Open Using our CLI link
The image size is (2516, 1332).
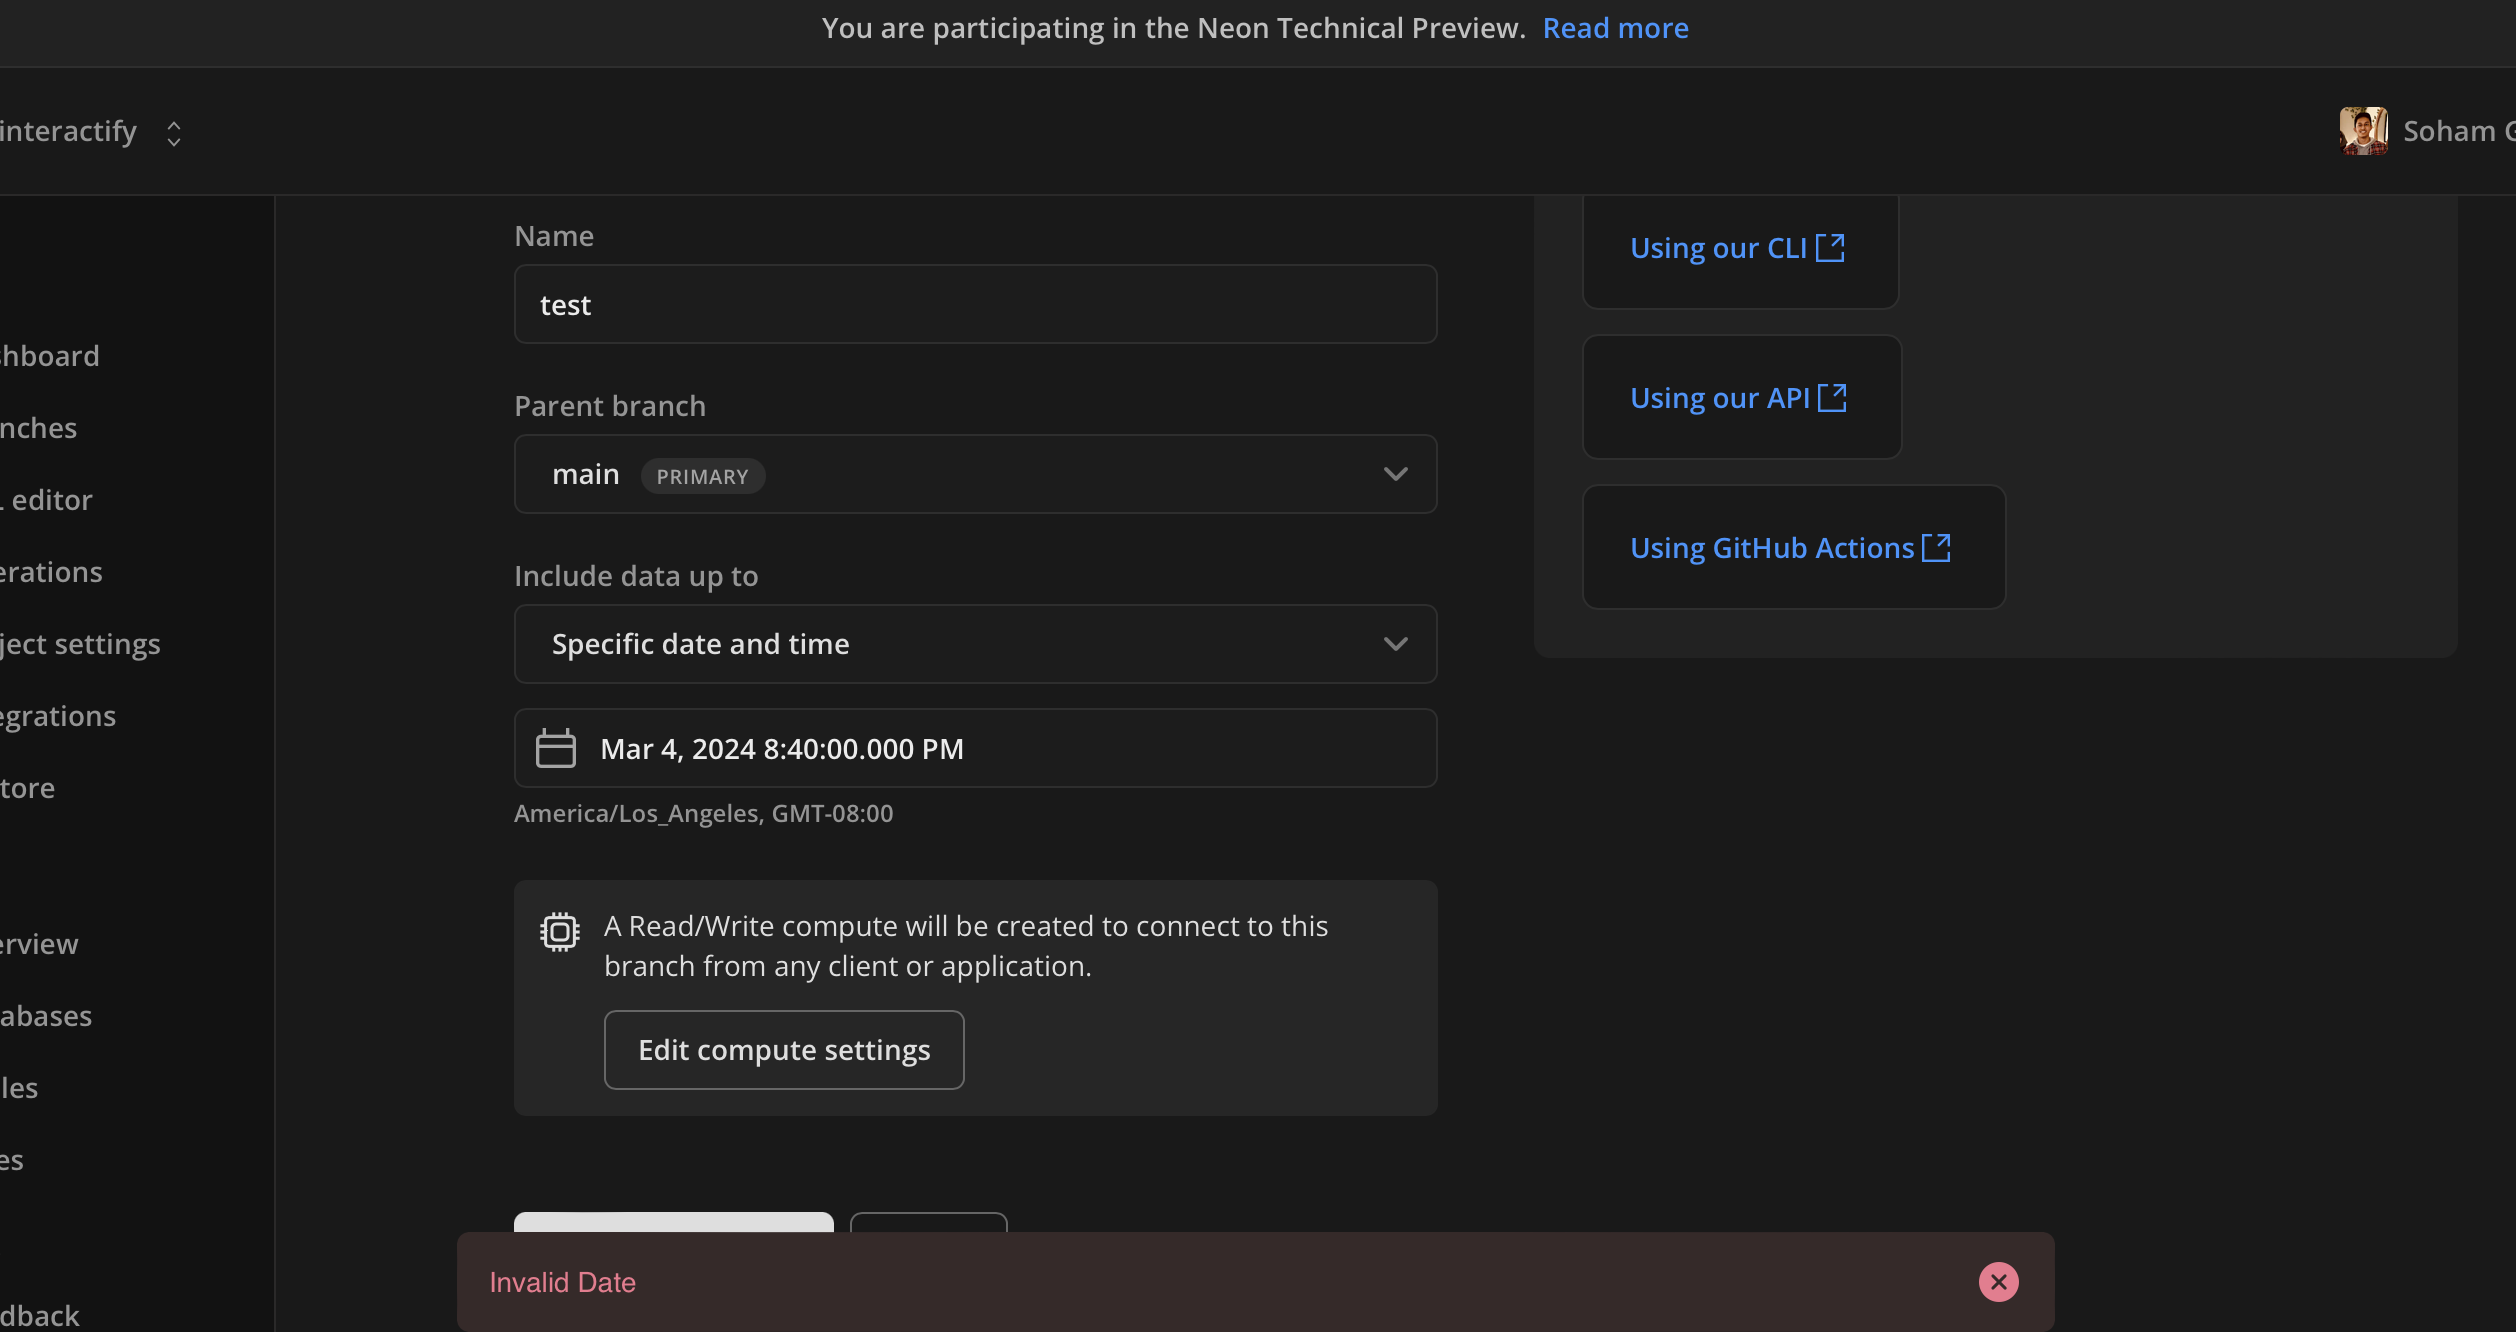pos(1718,248)
